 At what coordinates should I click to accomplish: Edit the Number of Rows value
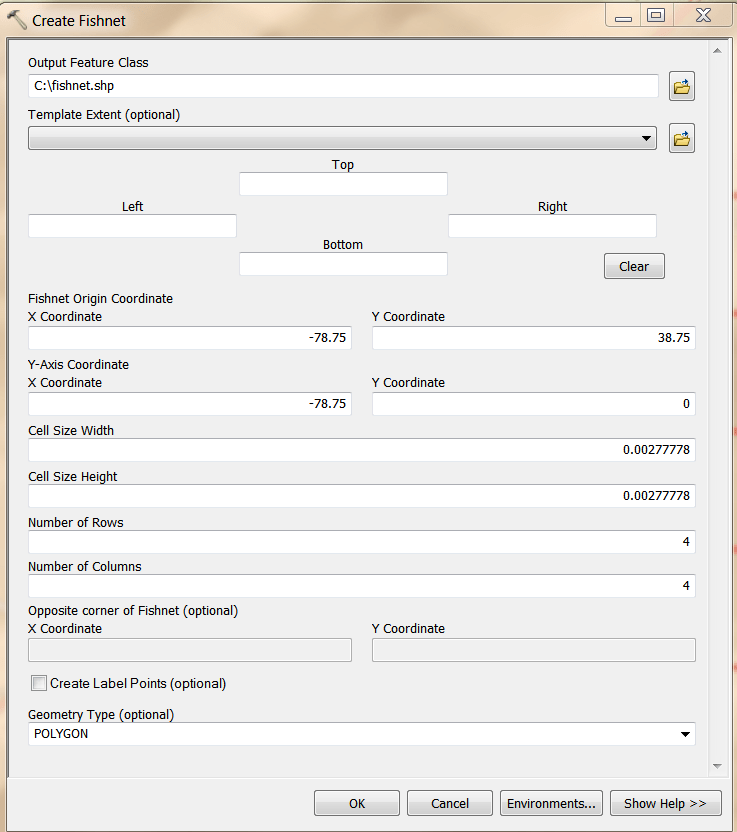[360, 541]
